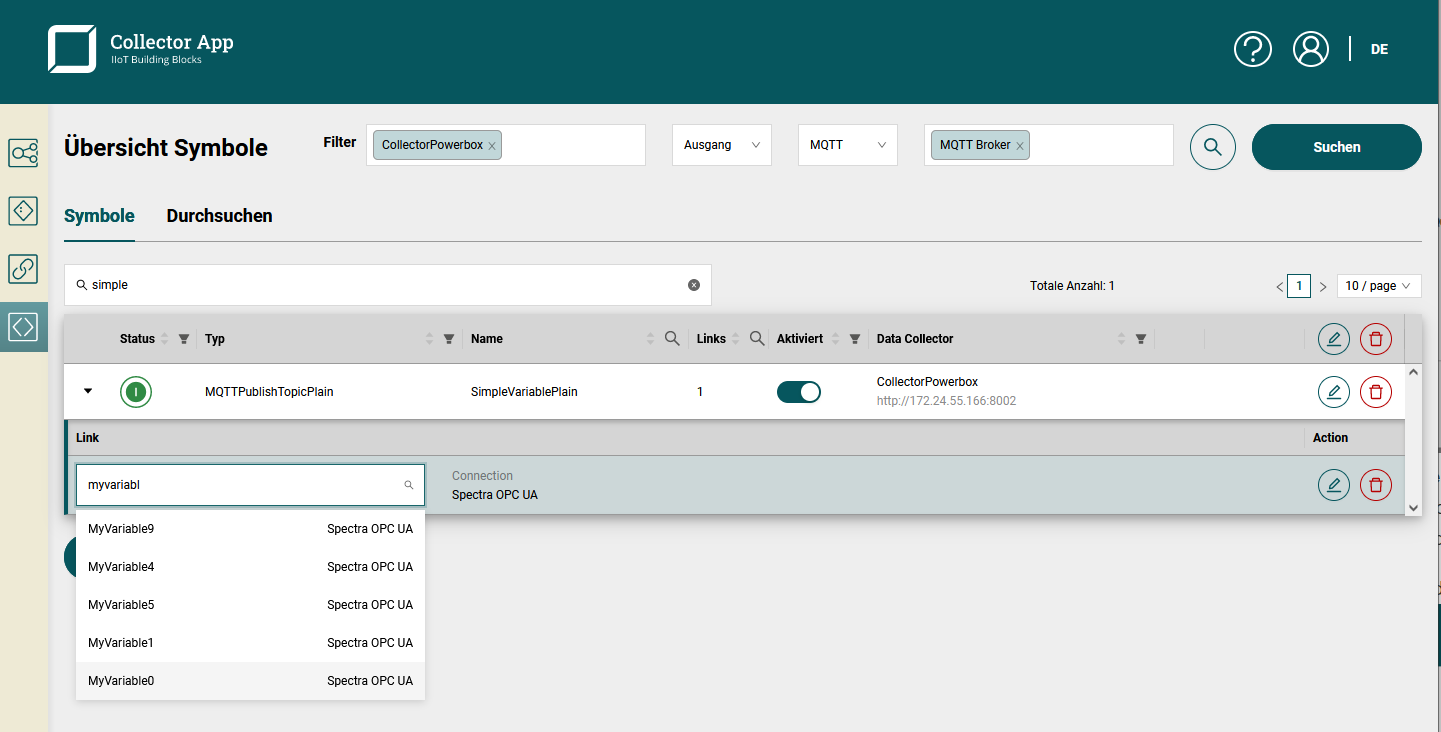Change the 10 / page selection dropdown
1441x732 pixels.
[x=1379, y=285]
